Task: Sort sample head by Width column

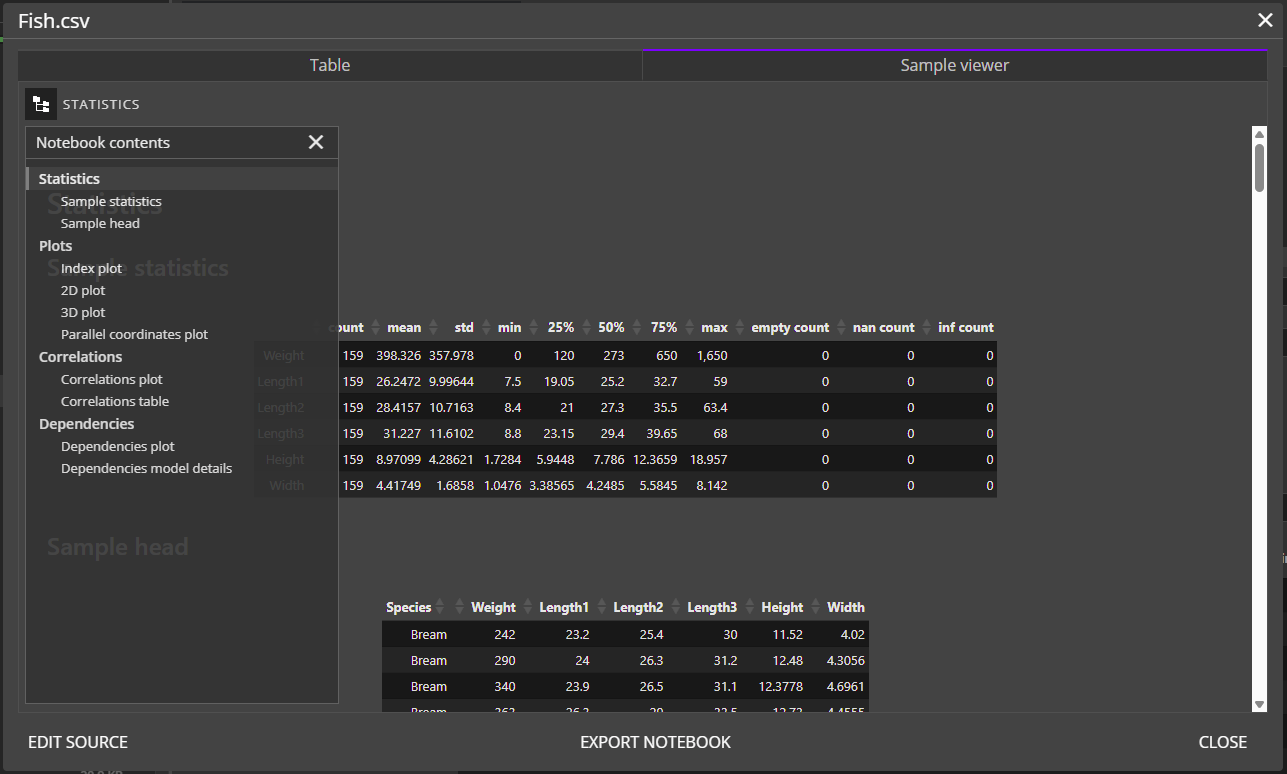Action: (x=845, y=607)
